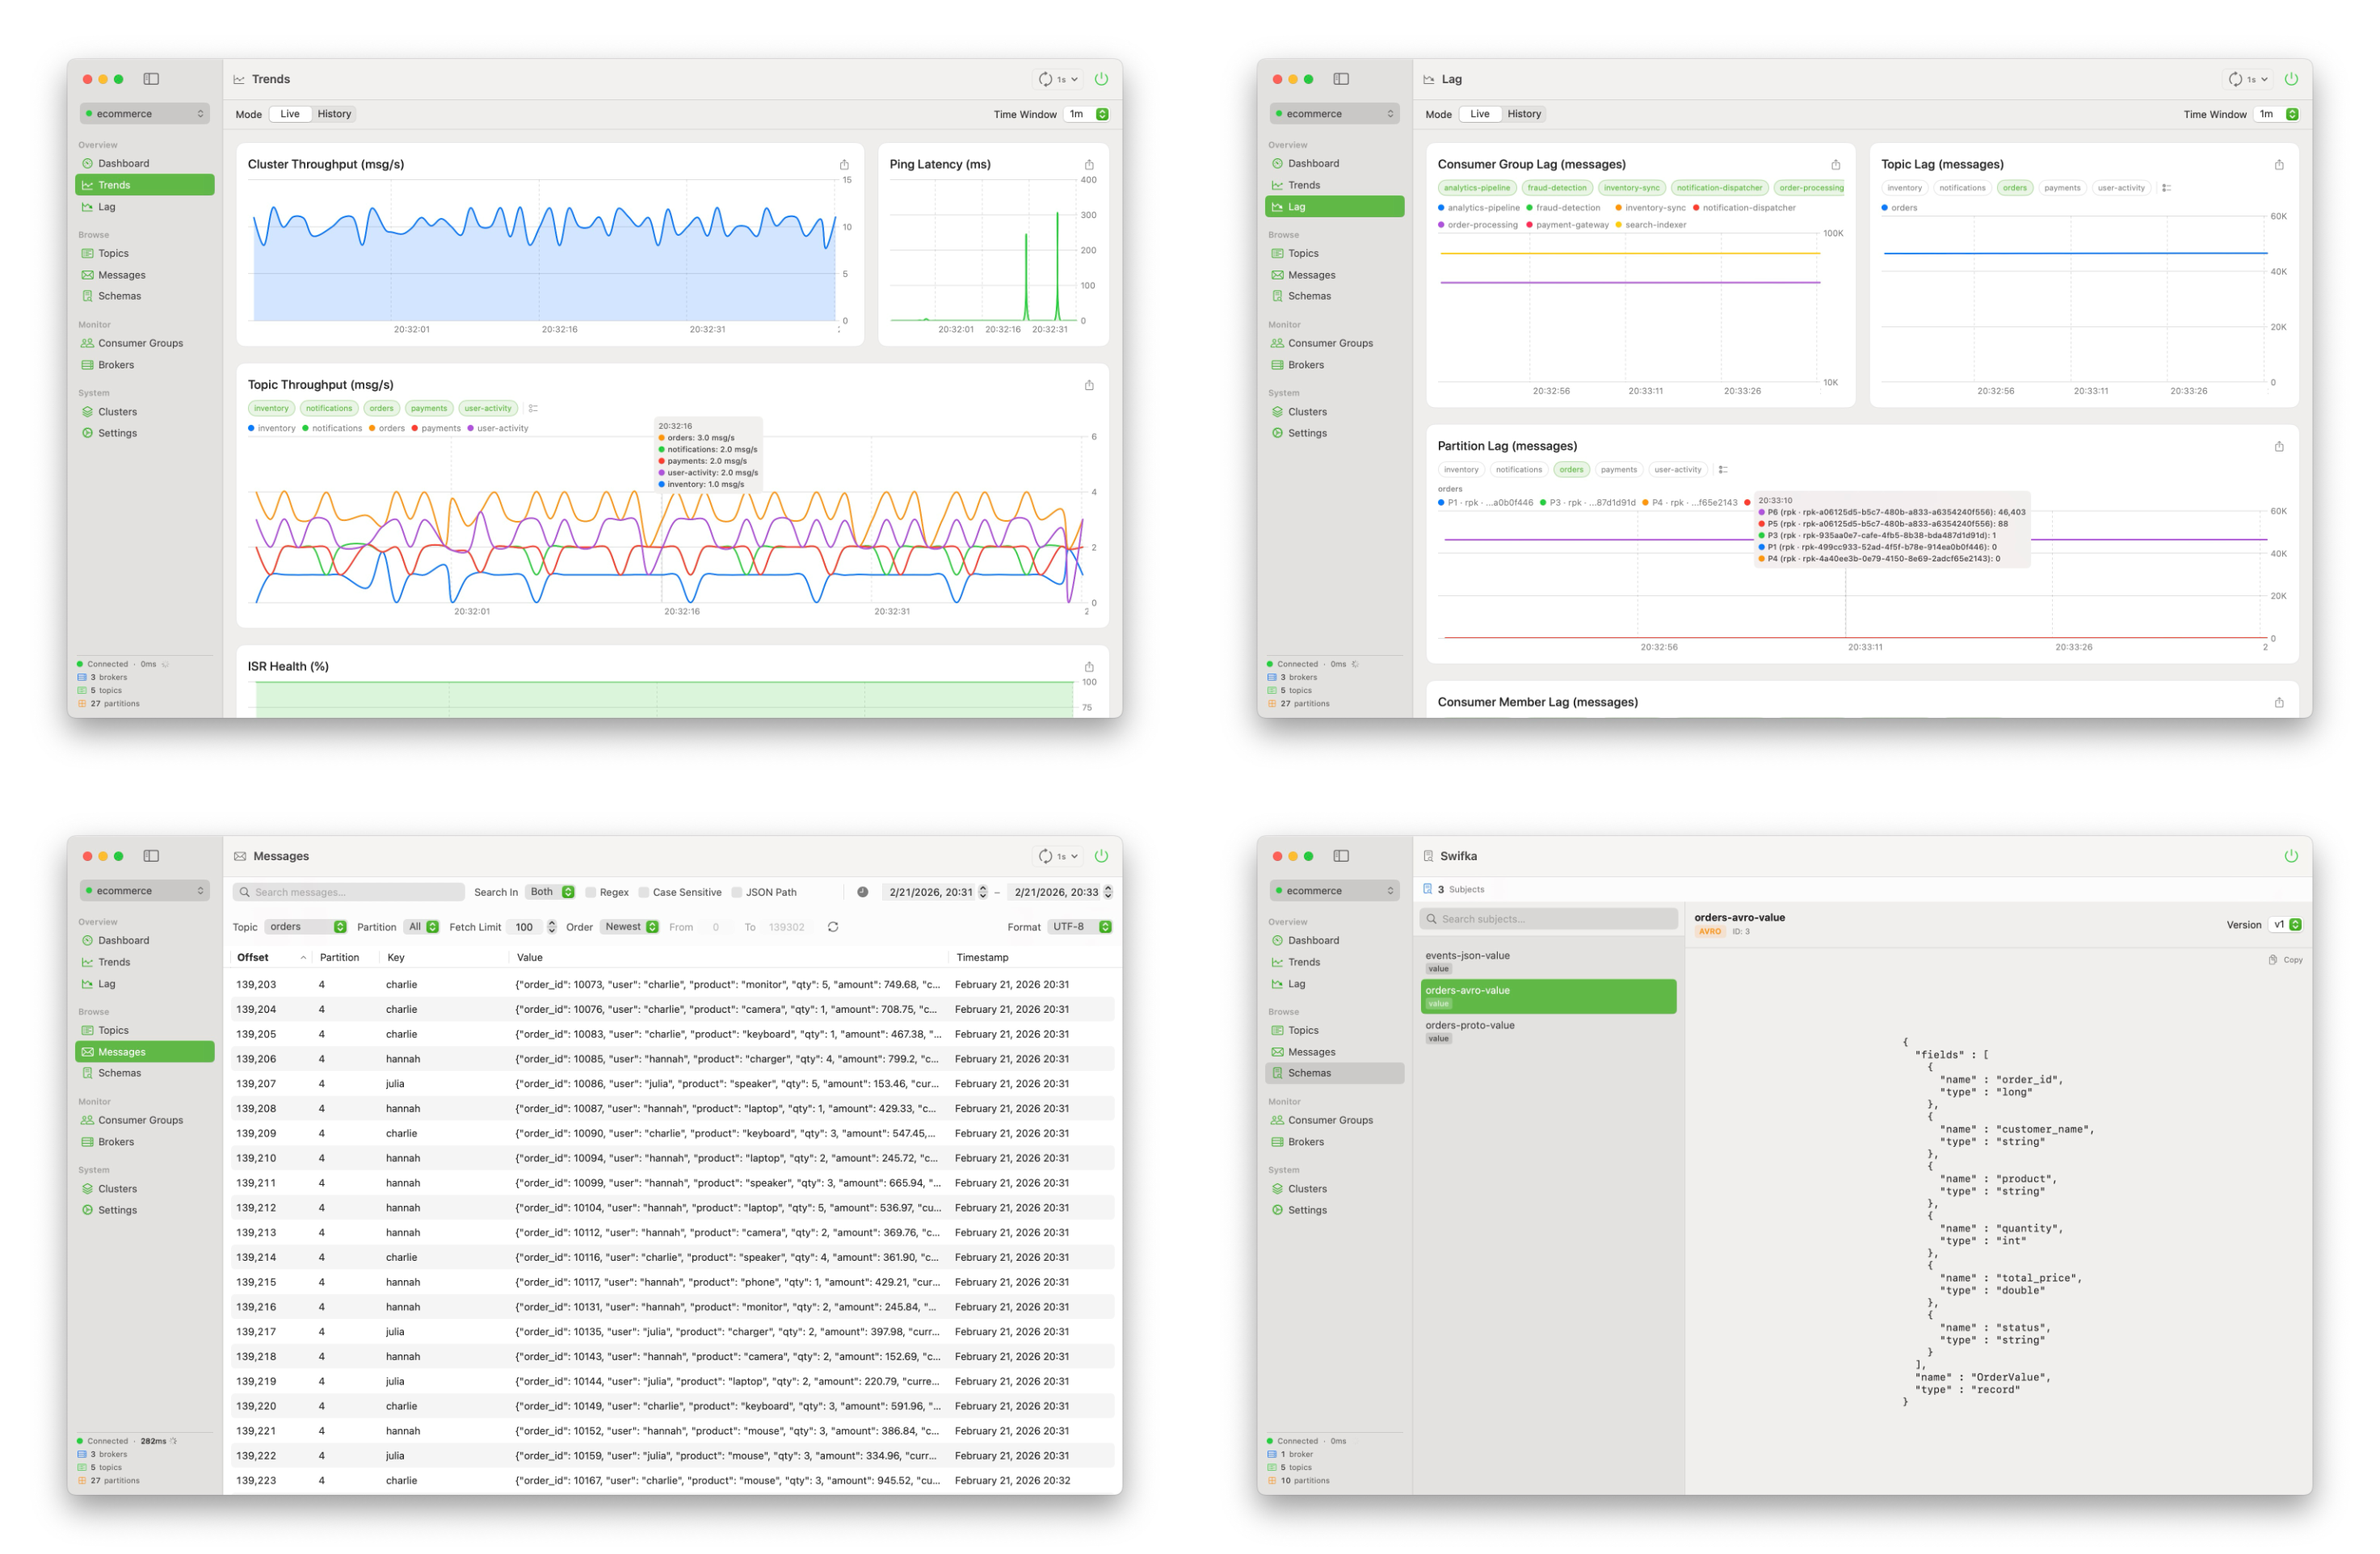2380x1554 pixels.
Task: Toggle user-activity chip in Topic Throughput
Action: pos(487,408)
